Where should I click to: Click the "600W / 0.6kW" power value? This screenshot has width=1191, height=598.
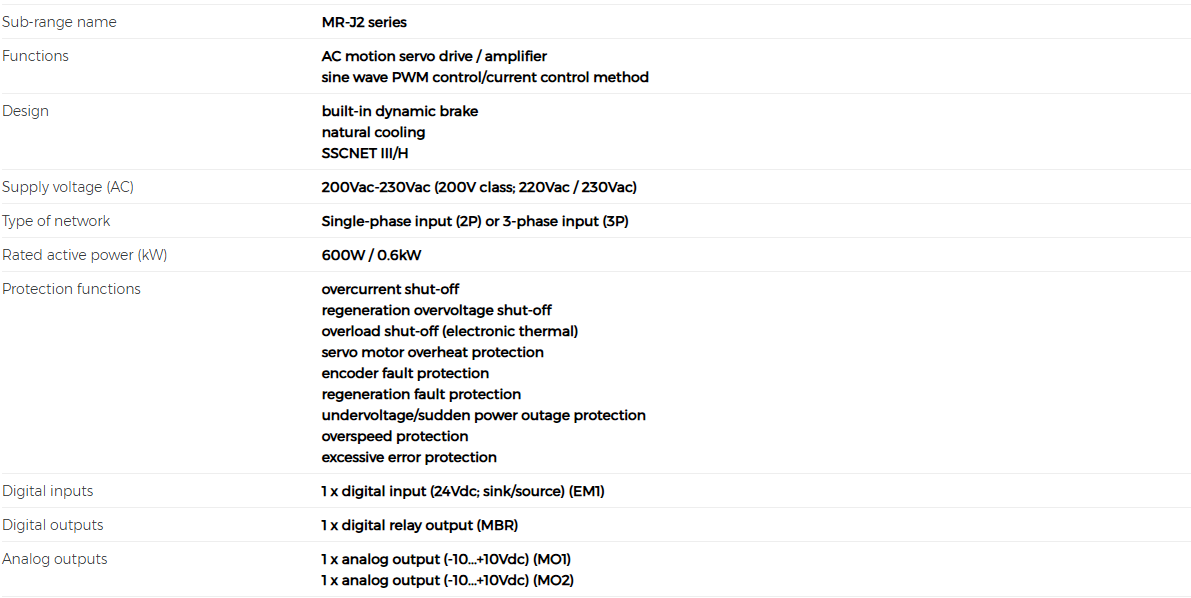point(371,255)
